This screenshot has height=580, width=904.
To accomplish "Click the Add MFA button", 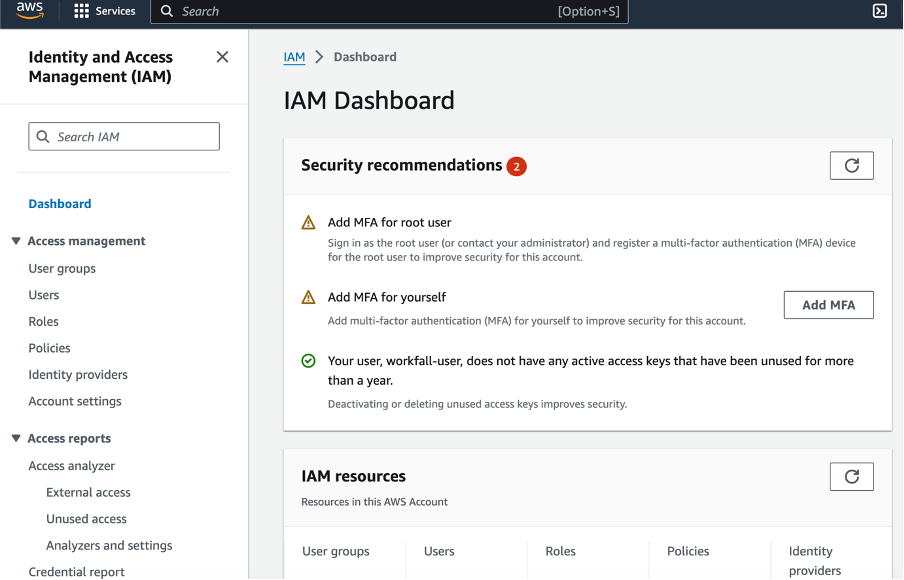I will pos(828,305).
